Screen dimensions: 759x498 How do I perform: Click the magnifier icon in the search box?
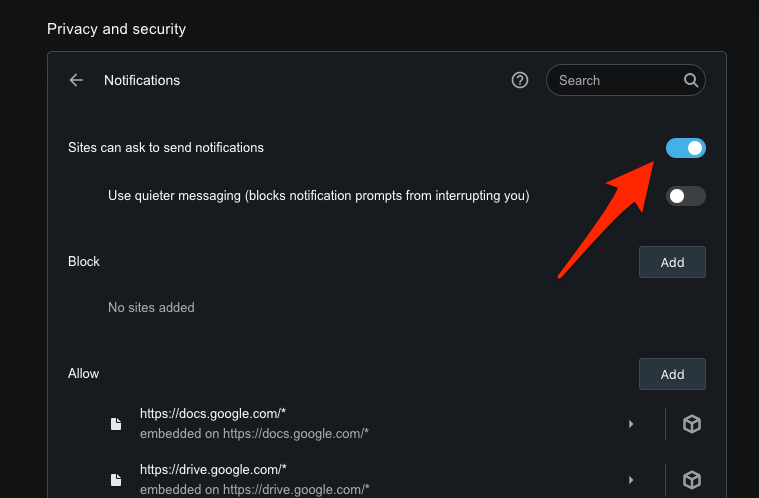tap(690, 80)
